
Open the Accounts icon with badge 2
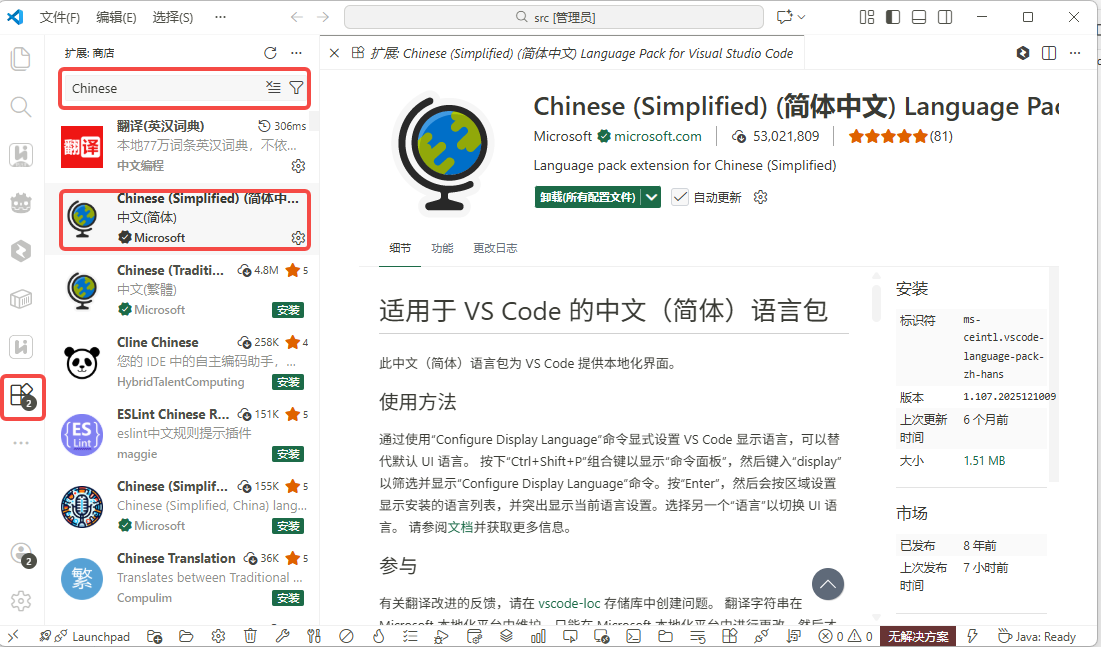[x=22, y=555]
